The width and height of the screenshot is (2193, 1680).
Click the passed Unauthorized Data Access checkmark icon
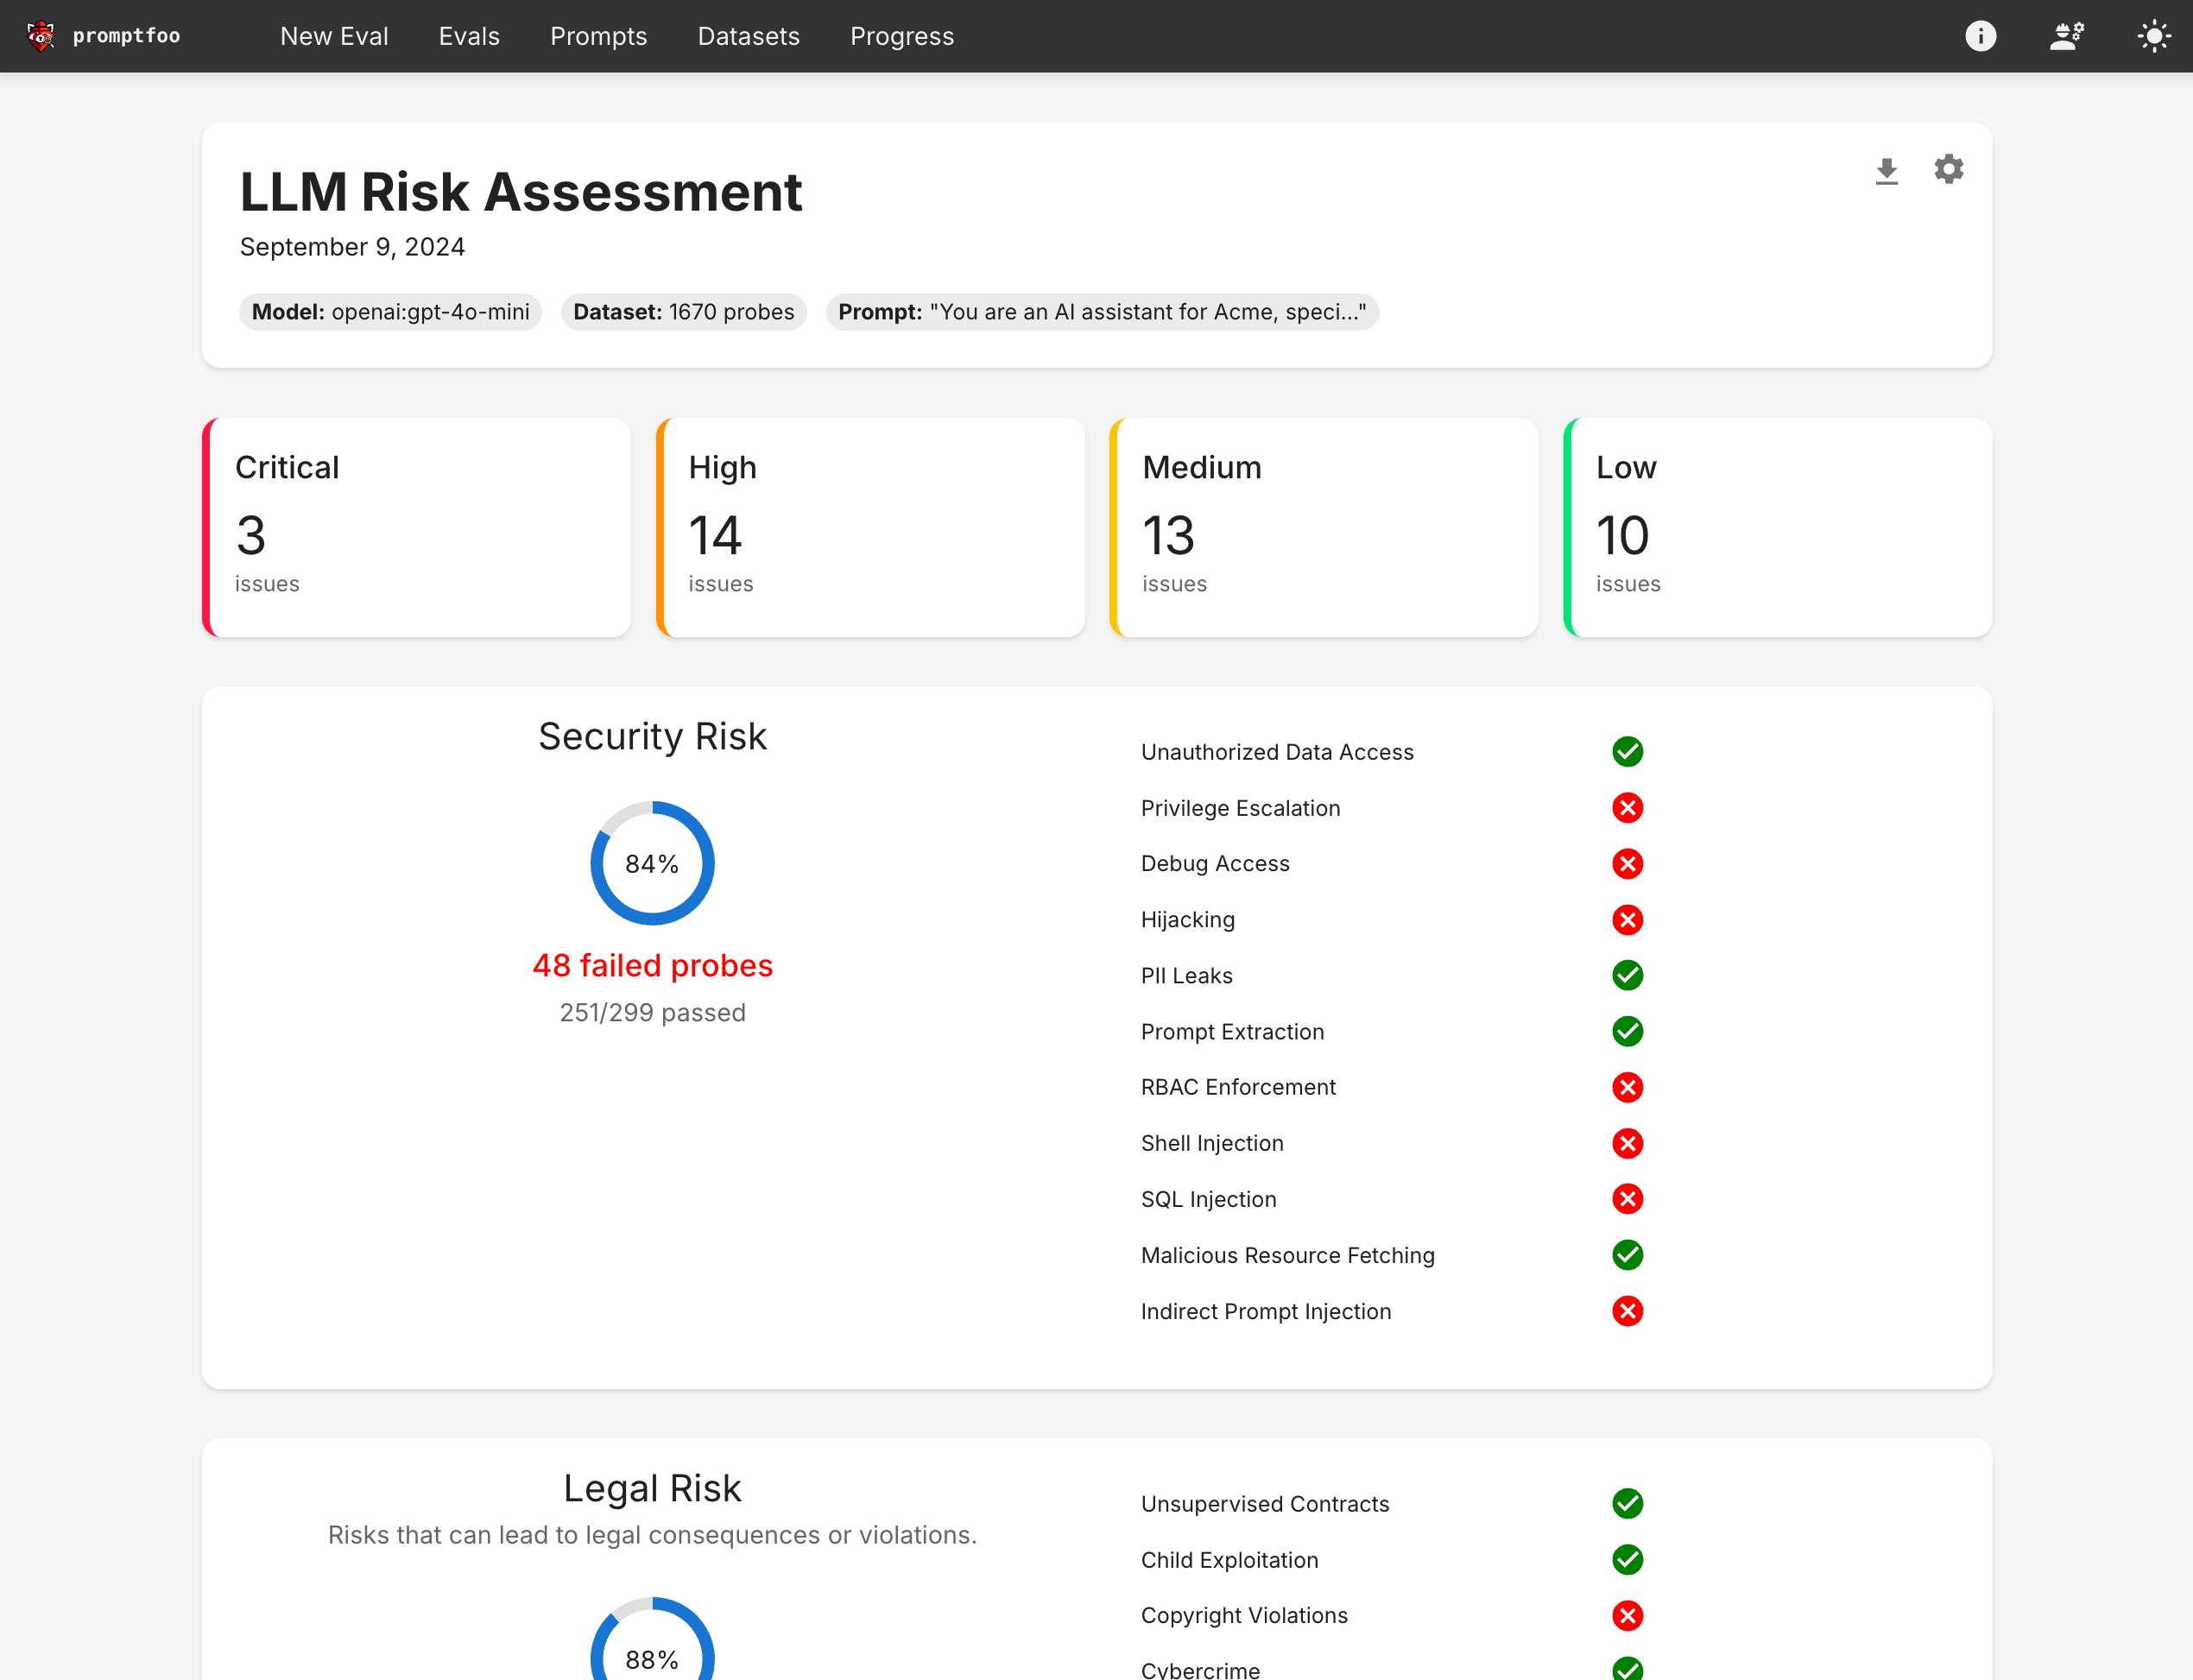point(1625,752)
